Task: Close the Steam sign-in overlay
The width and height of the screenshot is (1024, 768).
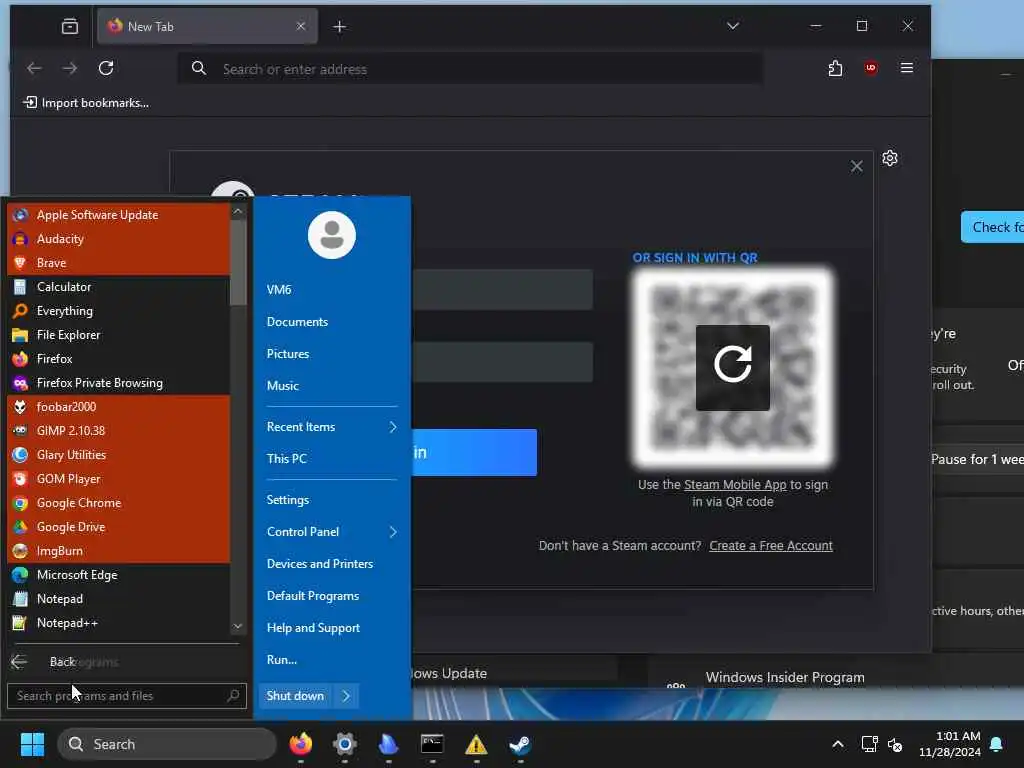Action: (x=857, y=167)
